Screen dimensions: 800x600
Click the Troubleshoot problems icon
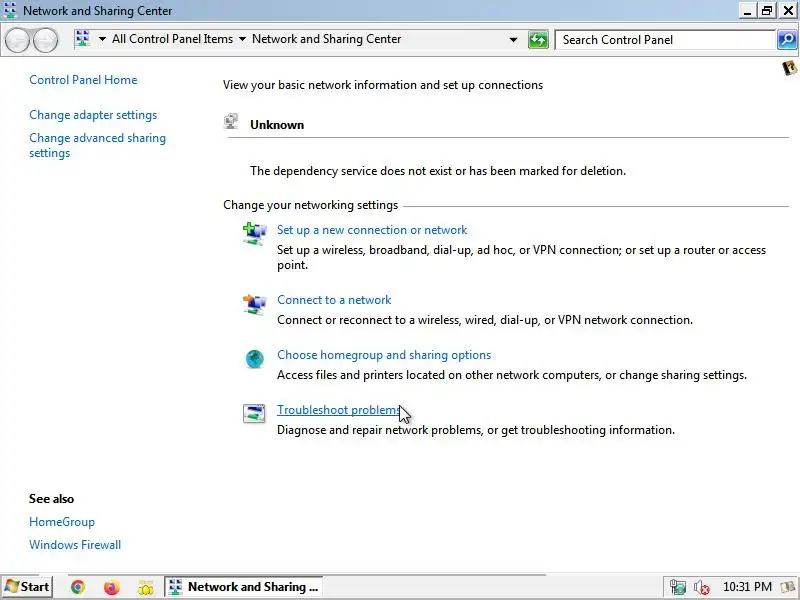(x=254, y=413)
